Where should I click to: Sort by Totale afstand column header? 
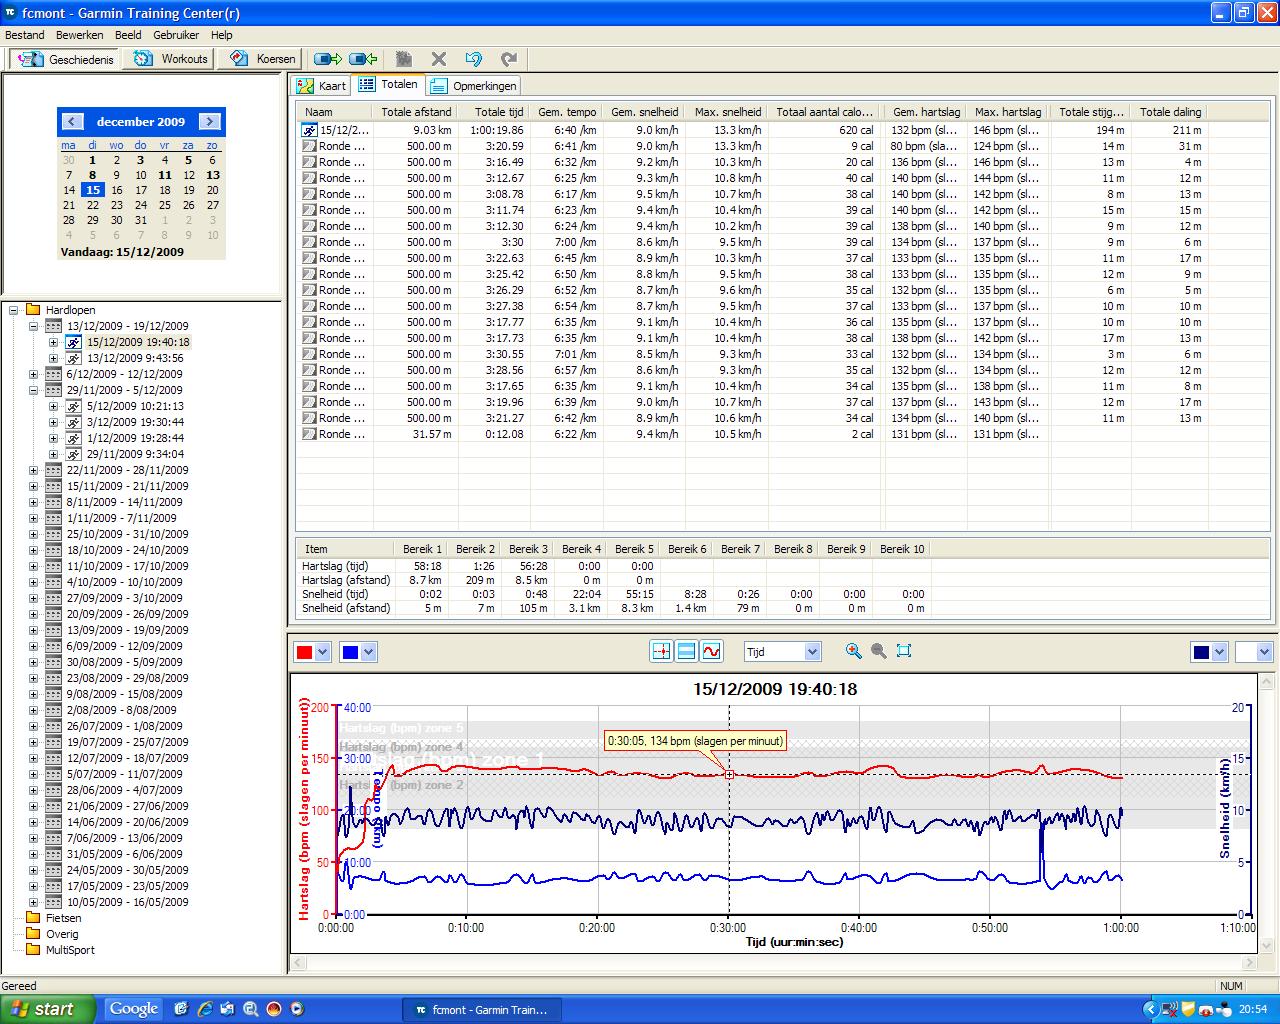[416, 112]
